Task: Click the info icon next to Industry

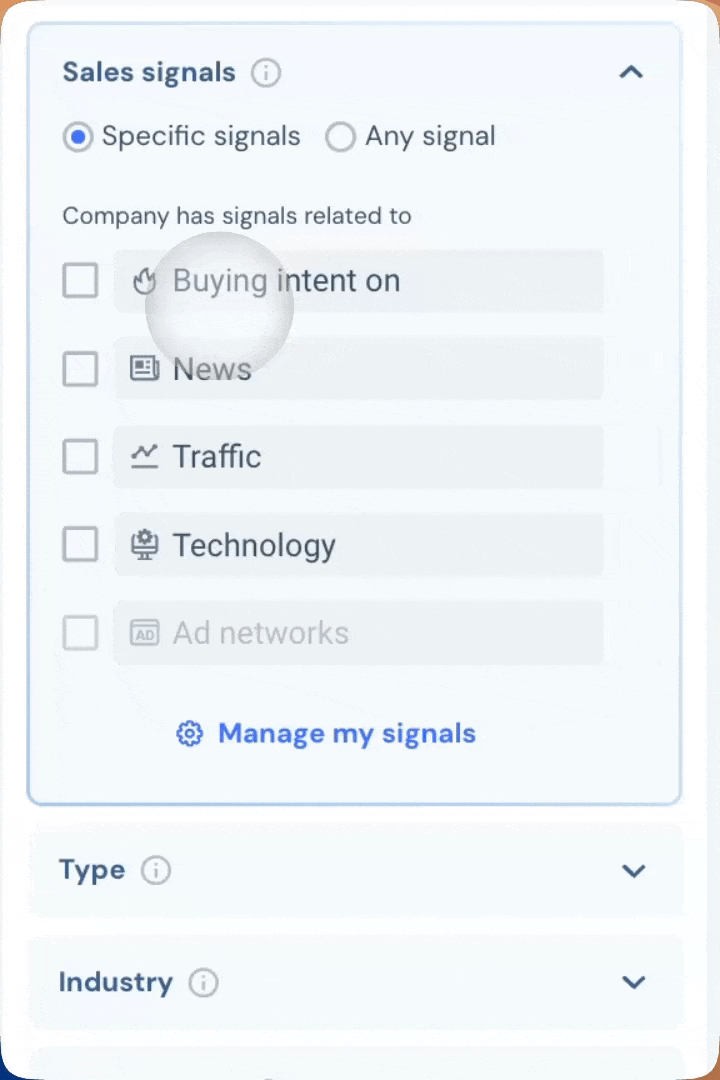Action: click(x=203, y=982)
